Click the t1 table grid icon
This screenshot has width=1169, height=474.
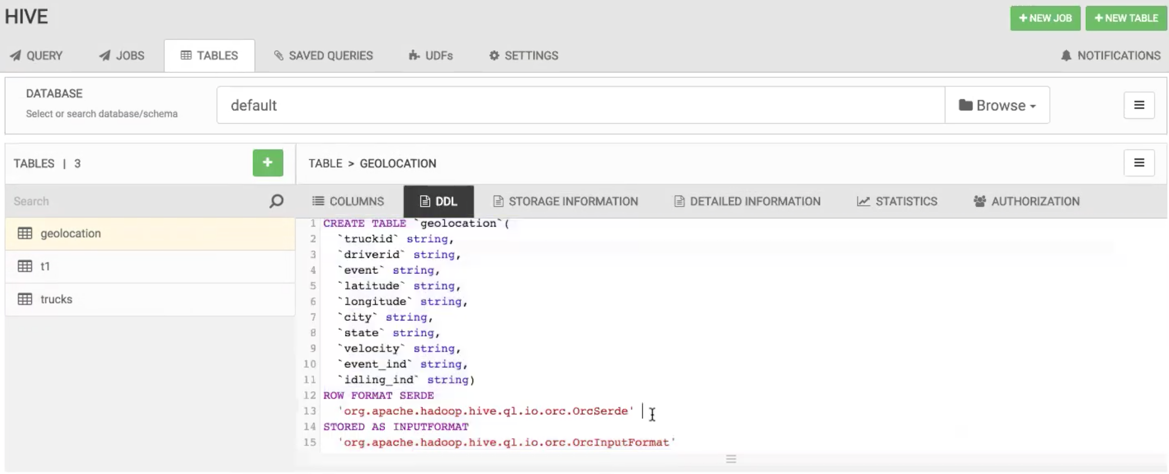pos(25,266)
